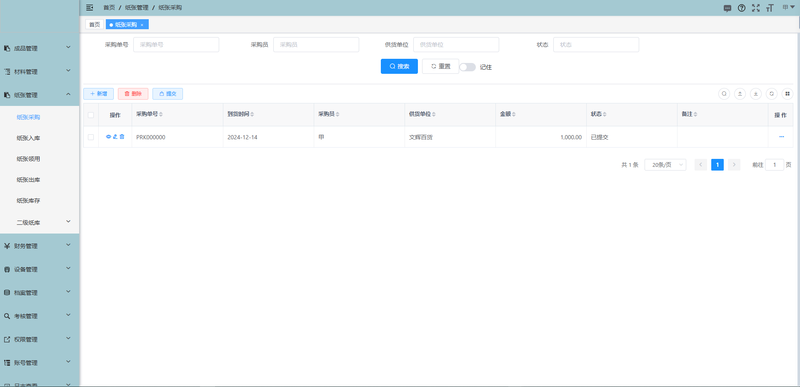
Task: Switch to the 首页 tab
Action: [x=94, y=24]
